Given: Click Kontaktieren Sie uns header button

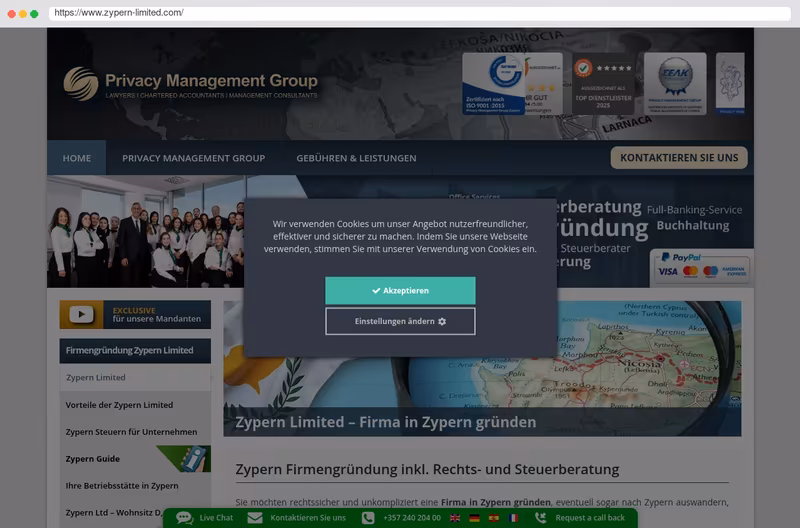Looking at the screenshot, I should [679, 158].
